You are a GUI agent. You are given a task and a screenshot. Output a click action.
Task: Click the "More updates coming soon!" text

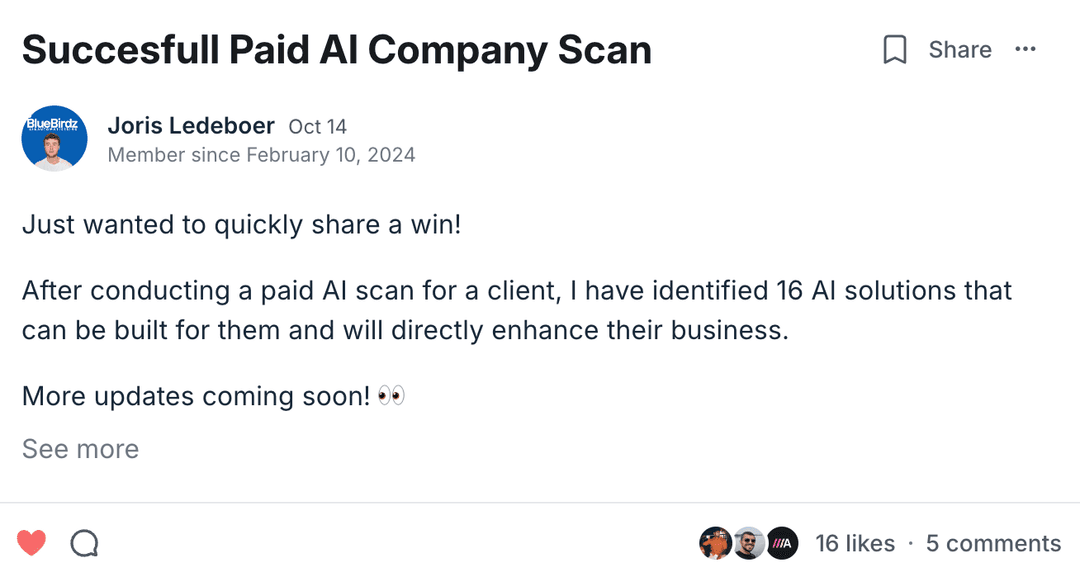point(196,396)
